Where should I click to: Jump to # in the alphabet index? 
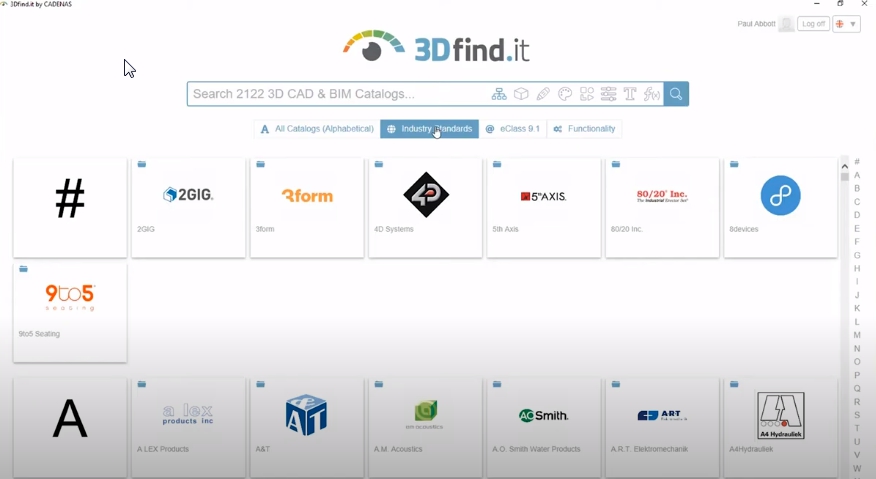point(857,162)
